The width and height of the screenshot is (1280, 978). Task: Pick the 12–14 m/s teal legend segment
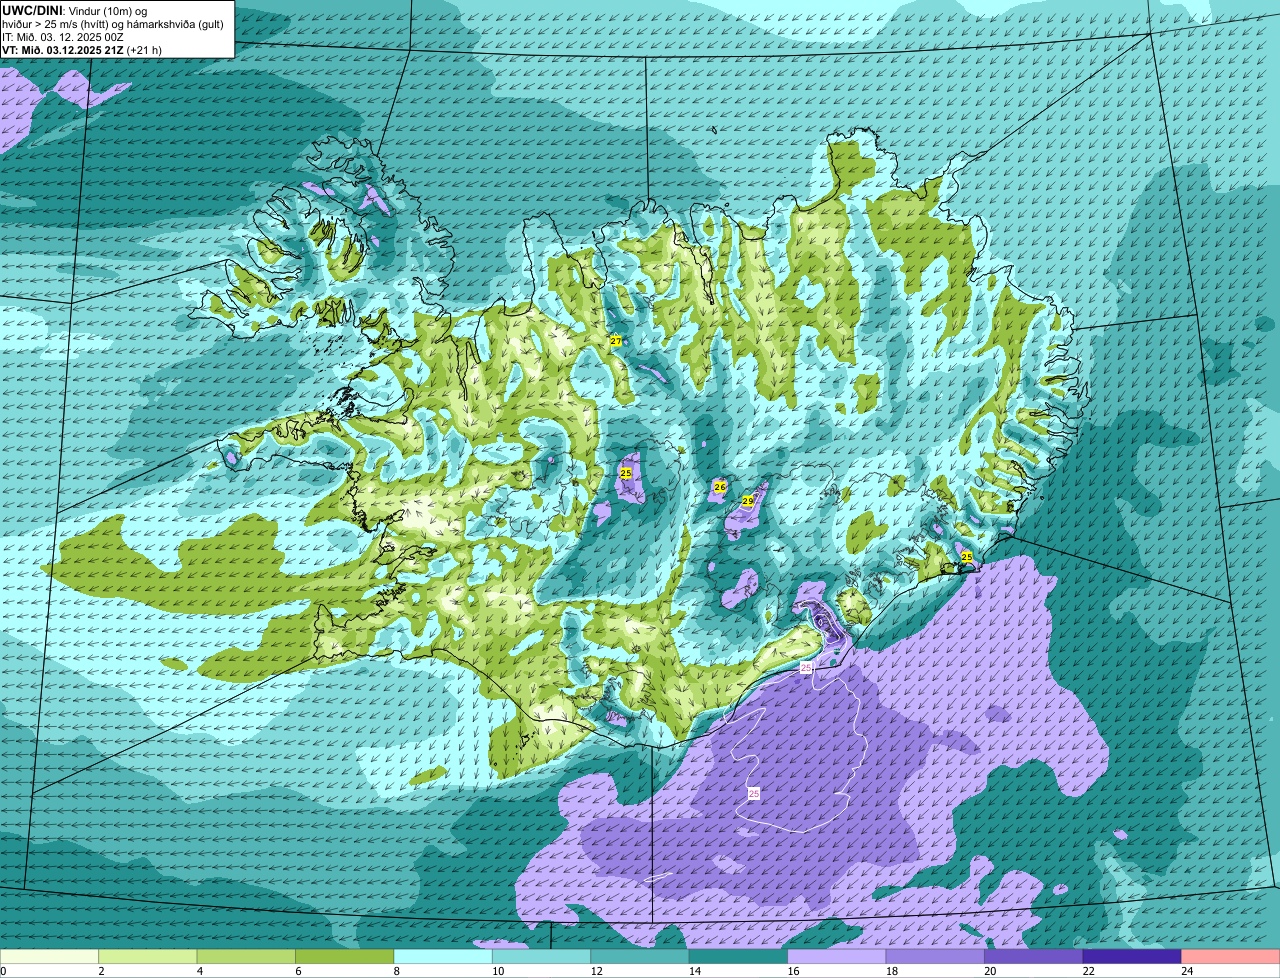tap(640, 956)
